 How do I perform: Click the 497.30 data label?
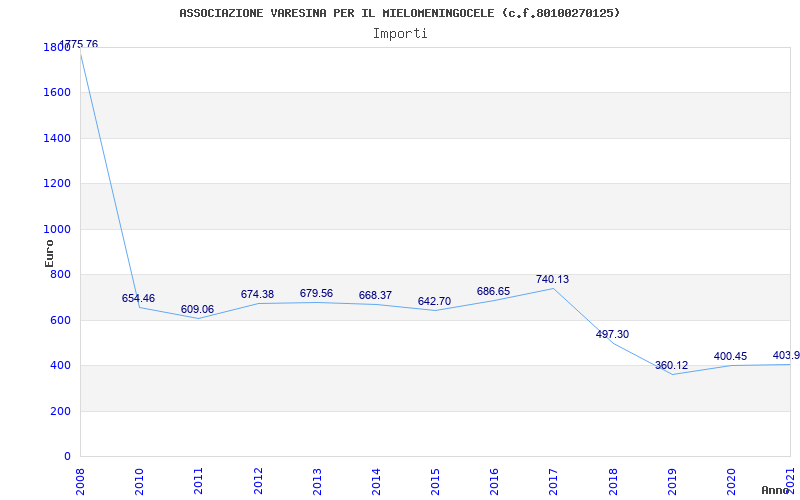[x=612, y=334]
